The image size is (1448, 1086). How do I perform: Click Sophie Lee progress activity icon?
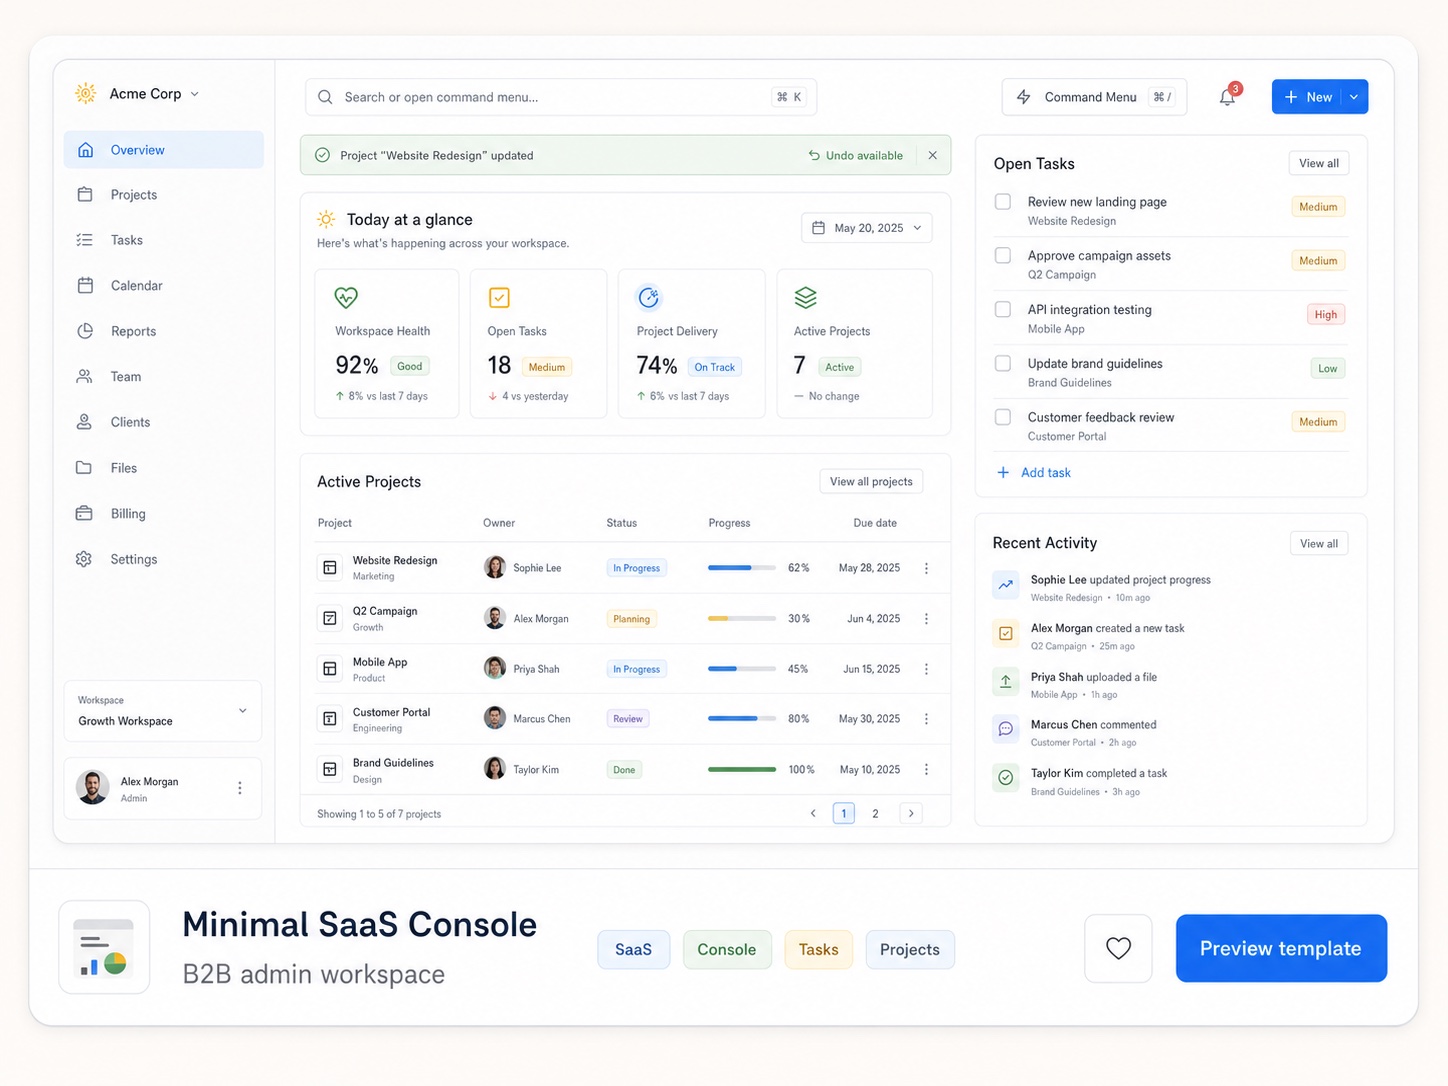click(x=1005, y=585)
